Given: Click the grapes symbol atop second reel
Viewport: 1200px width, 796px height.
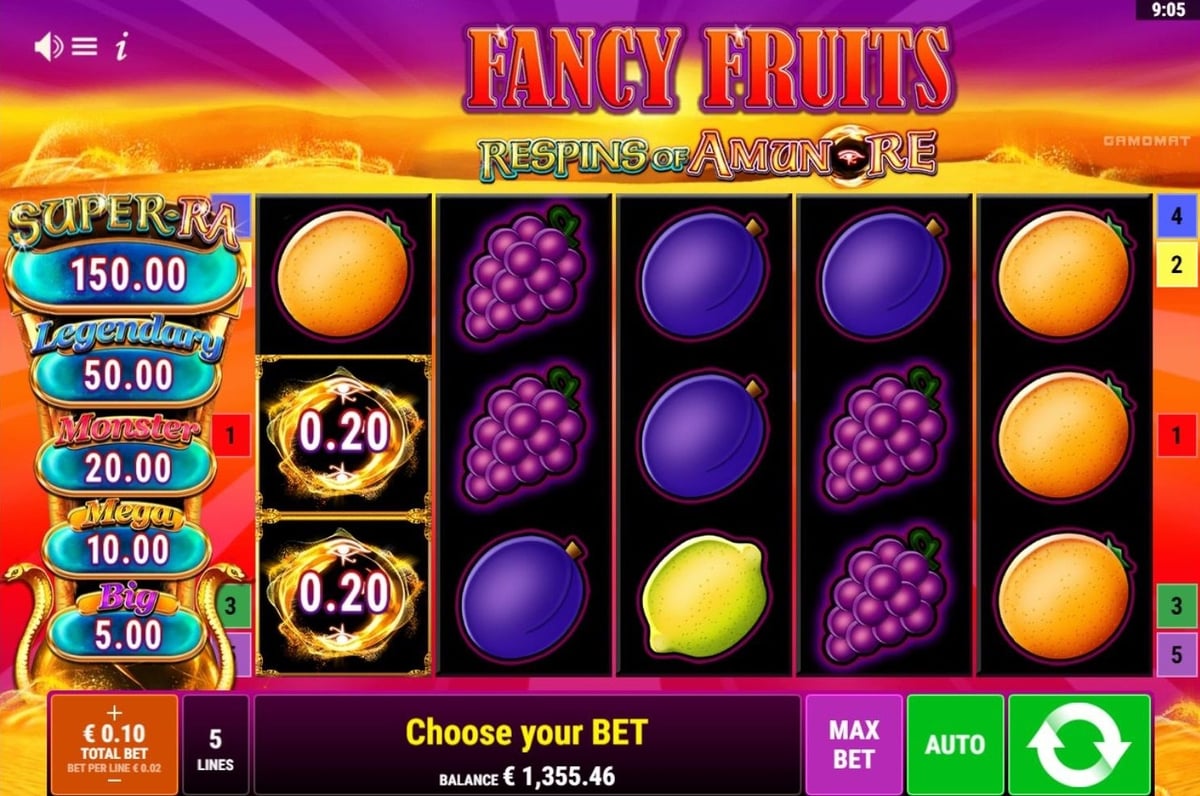Looking at the screenshot, I should point(524,273).
